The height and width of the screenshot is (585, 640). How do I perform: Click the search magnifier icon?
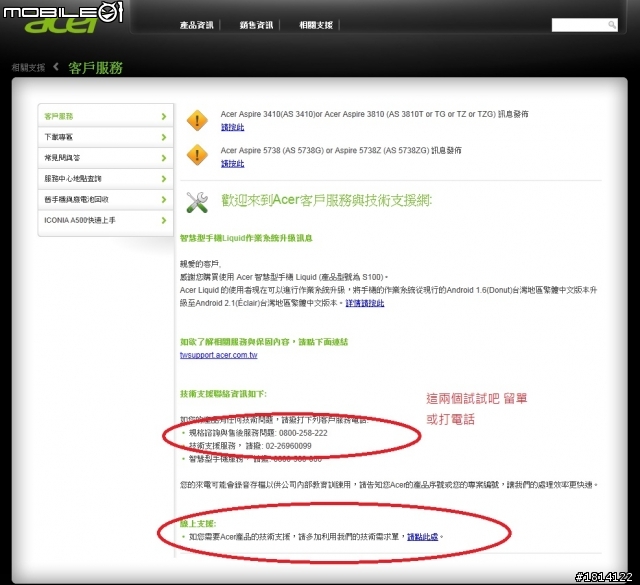tap(611, 25)
